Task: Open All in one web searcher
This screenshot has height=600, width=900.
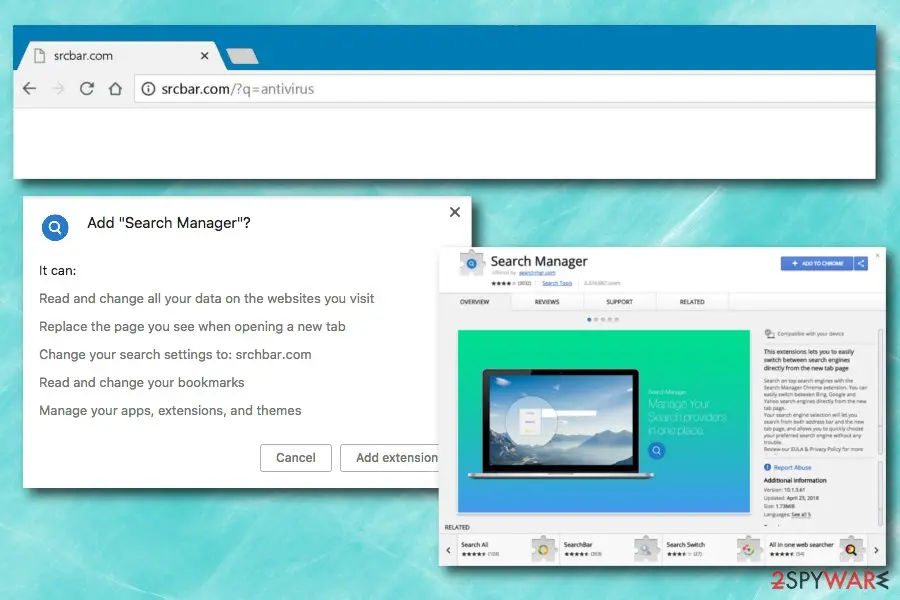Action: 801,544
